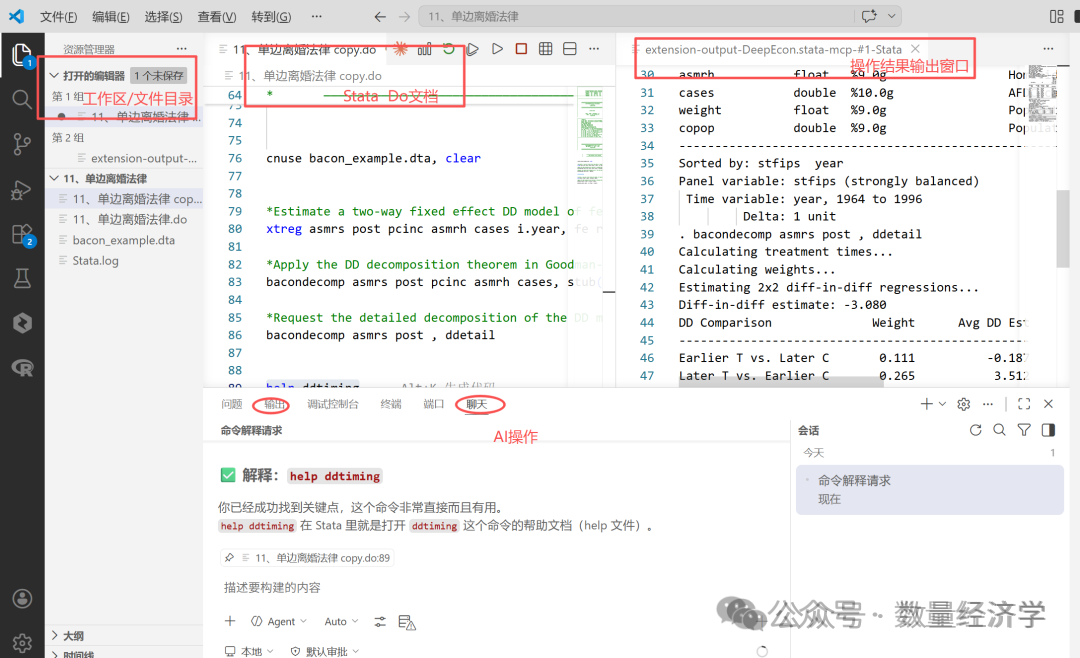
Task: Open more actions for the do-file editor
Action: pyautogui.click(x=594, y=49)
